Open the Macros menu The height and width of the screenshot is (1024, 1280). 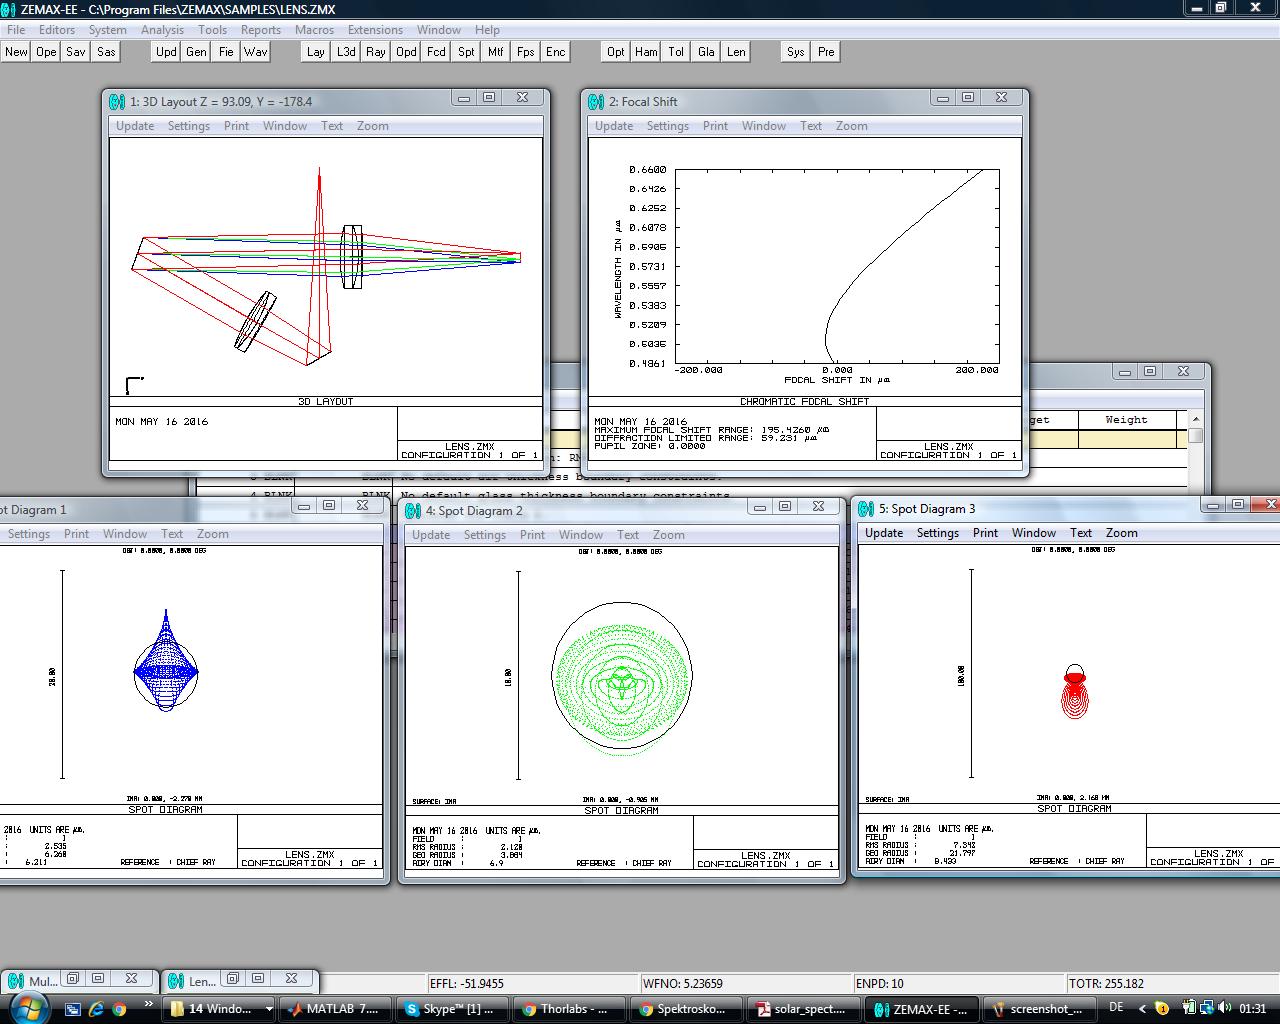(x=315, y=29)
